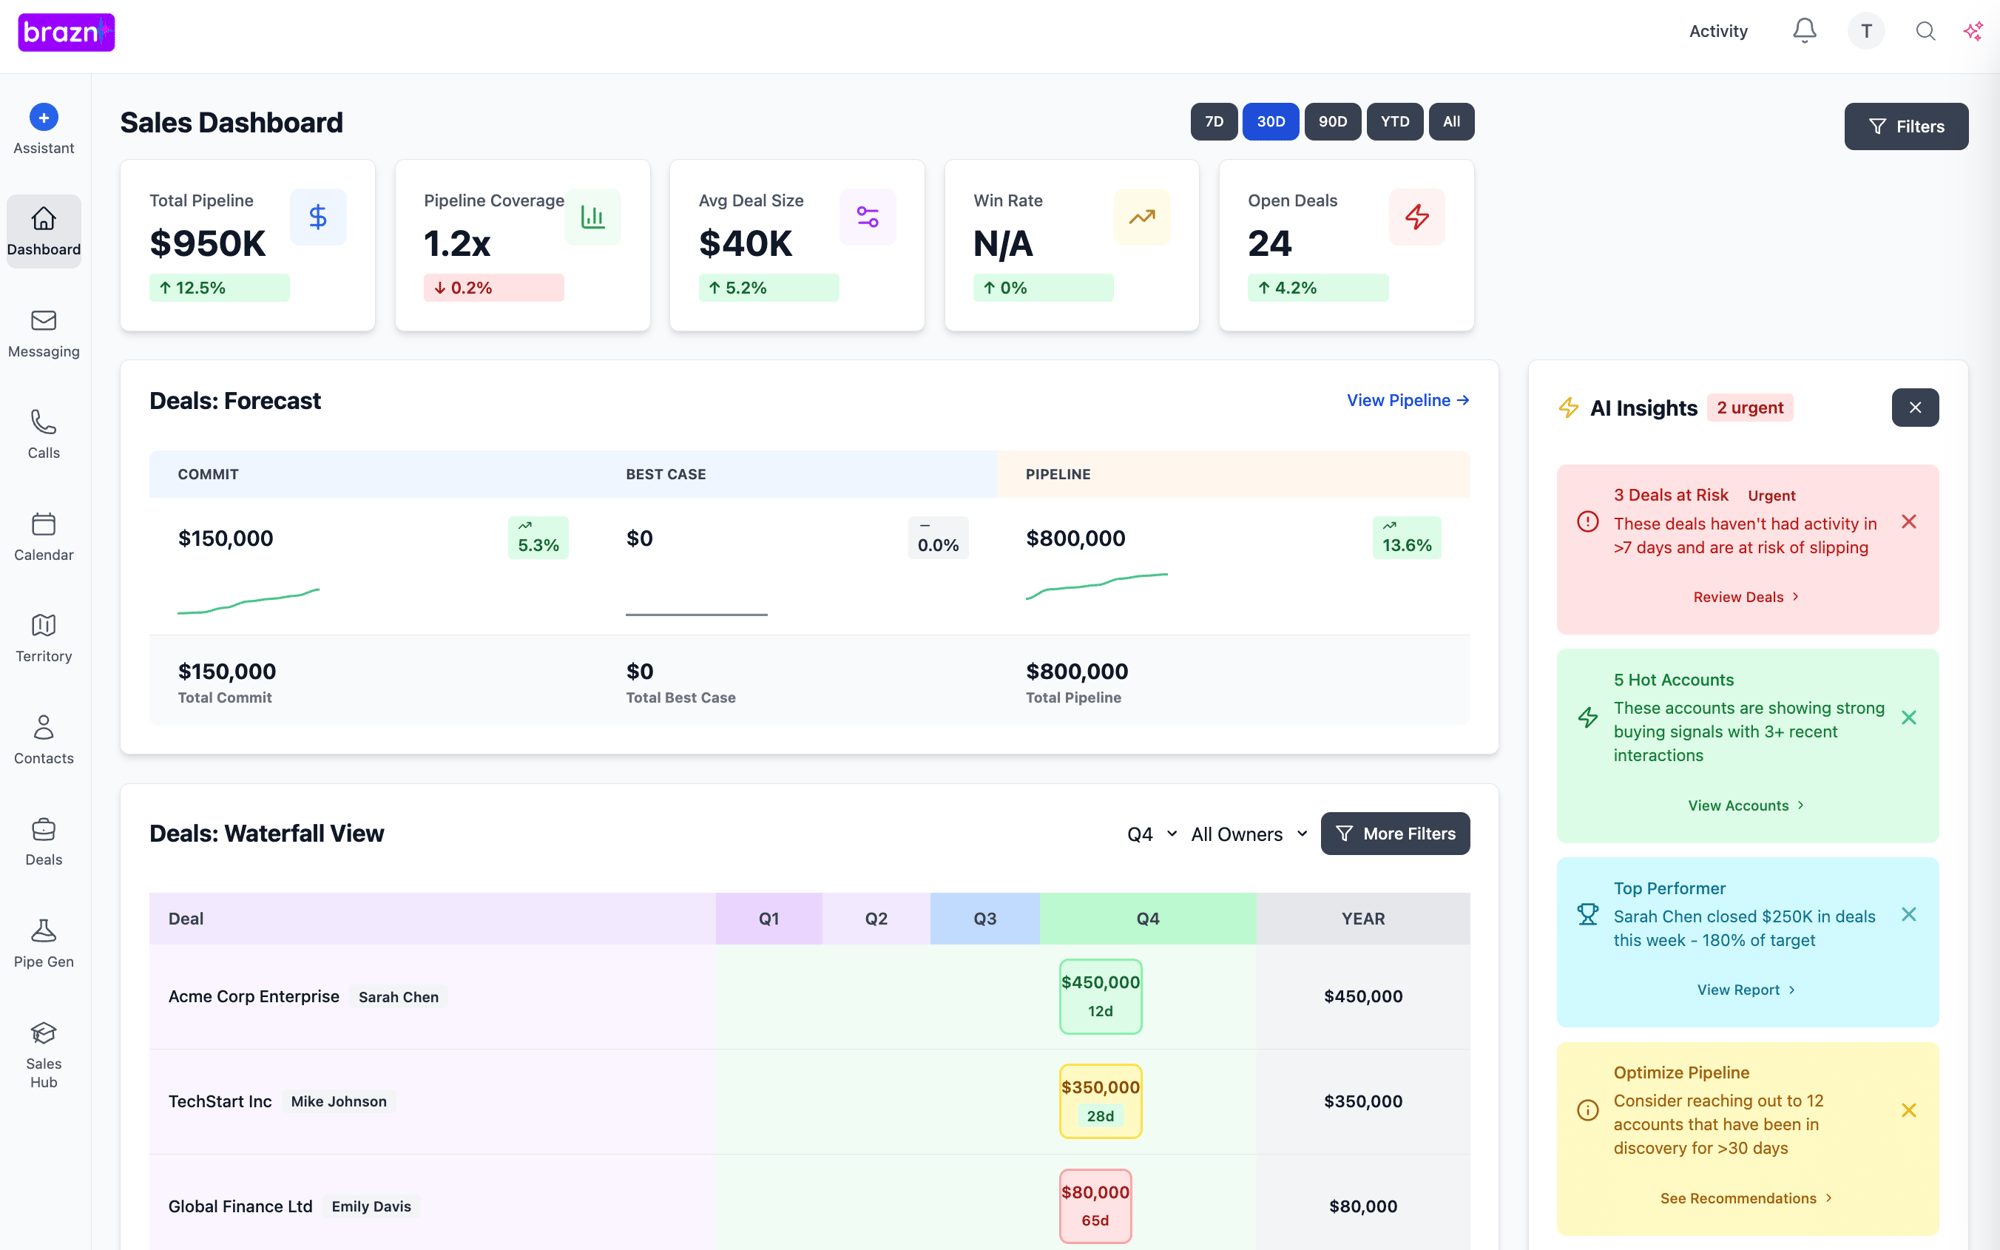Click Optimize Pipeline info icon

[x=1588, y=1110]
